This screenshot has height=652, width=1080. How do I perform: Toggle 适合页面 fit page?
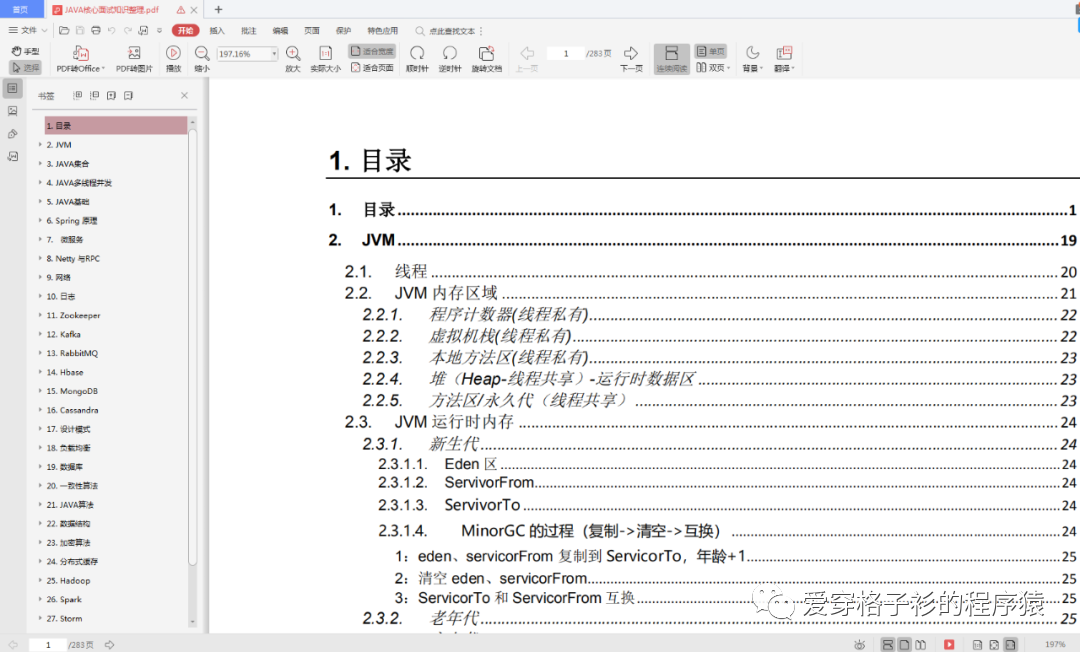pyautogui.click(x=372, y=67)
